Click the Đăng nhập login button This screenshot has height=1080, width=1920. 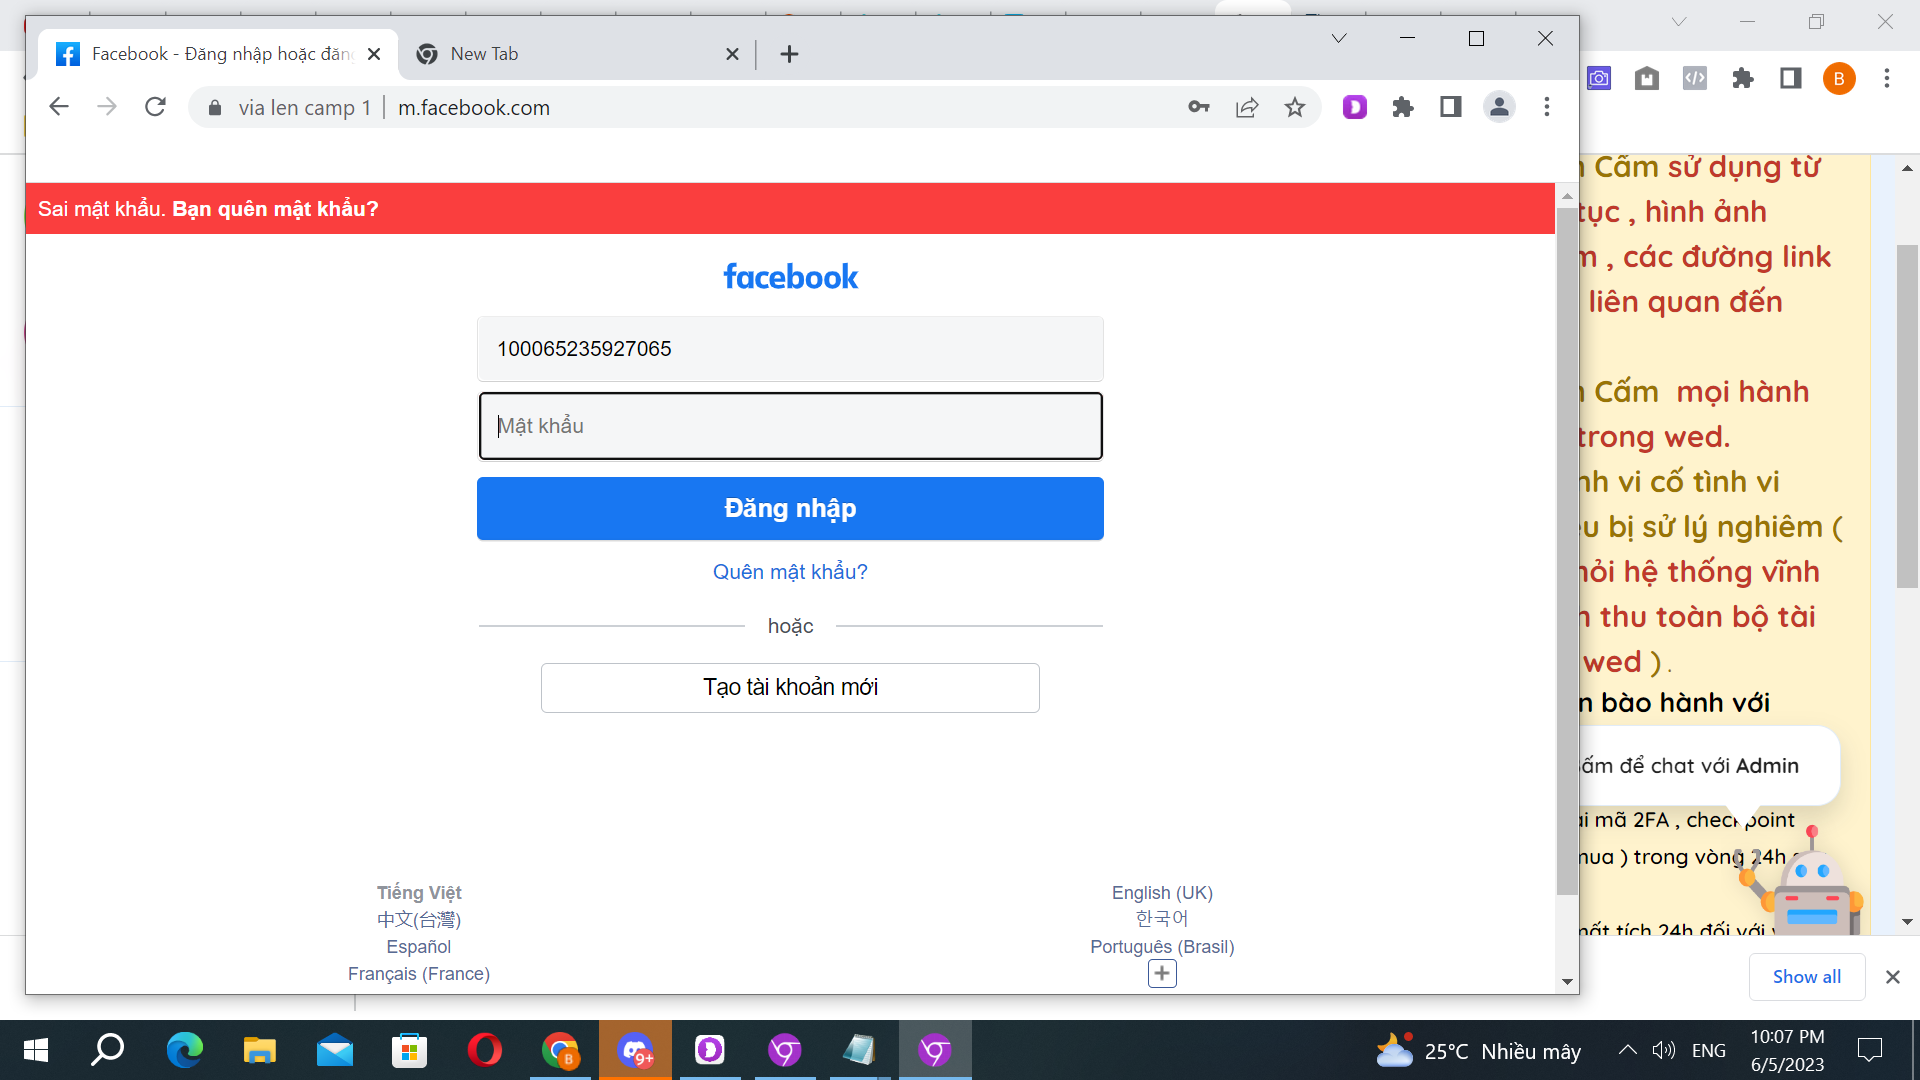(790, 508)
